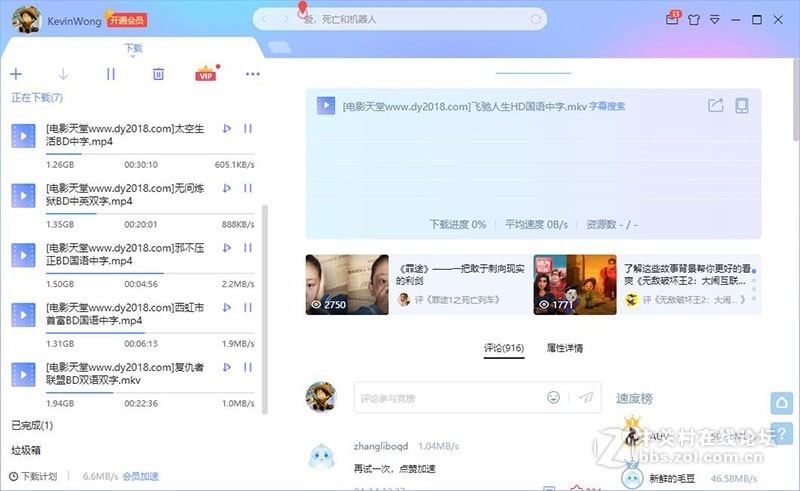Open the VIP crown icon
Viewport: 800px width, 491px height.
(x=206, y=73)
